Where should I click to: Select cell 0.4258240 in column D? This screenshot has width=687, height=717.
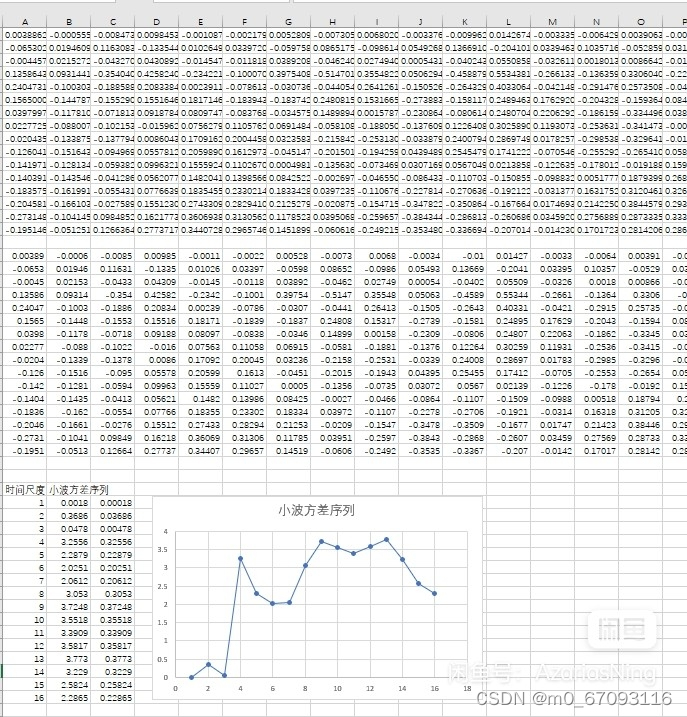coord(156,74)
